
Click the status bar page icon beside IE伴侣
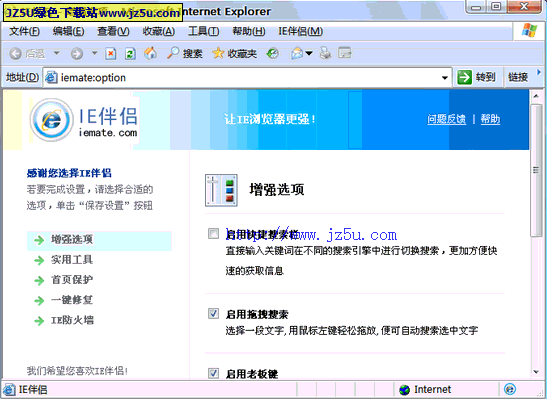coord(9,390)
